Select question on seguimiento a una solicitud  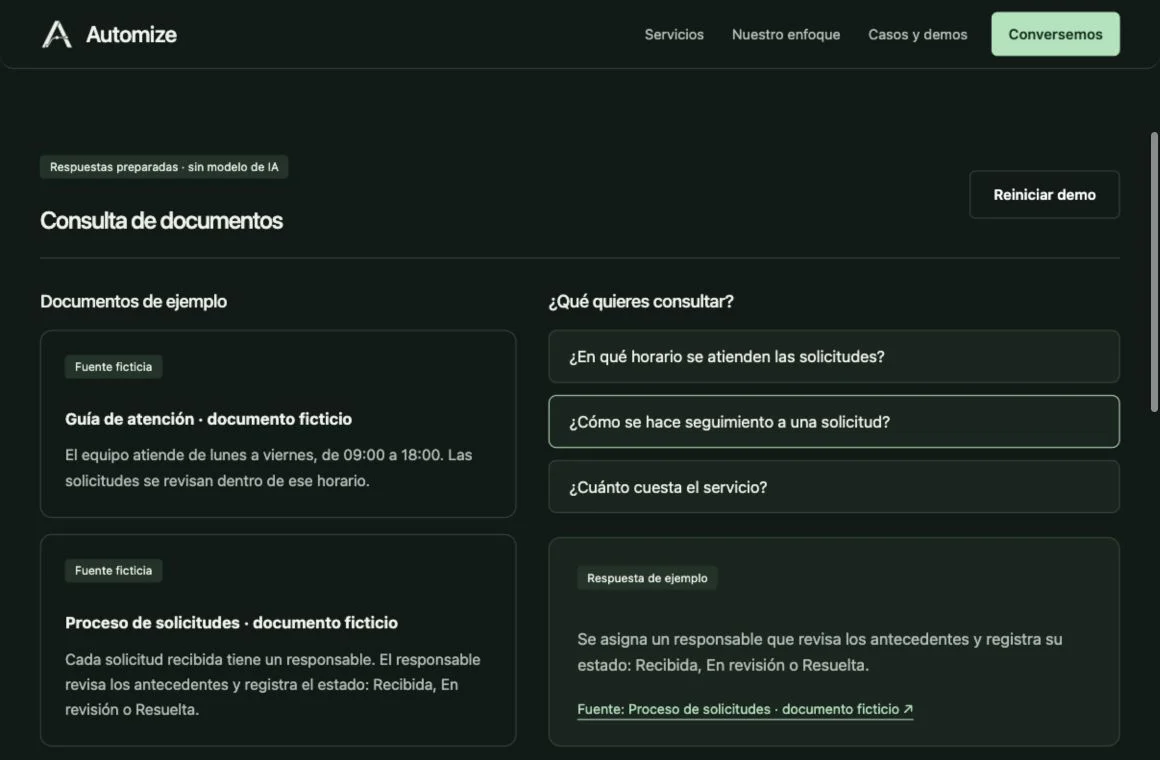click(834, 422)
